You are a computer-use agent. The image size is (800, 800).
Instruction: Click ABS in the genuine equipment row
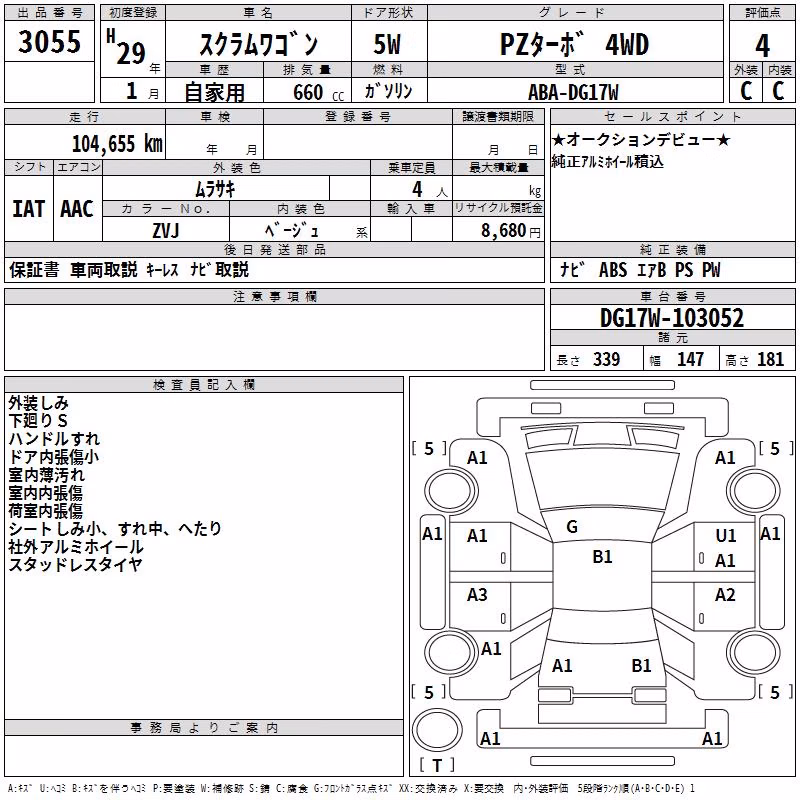pyautogui.click(x=613, y=270)
